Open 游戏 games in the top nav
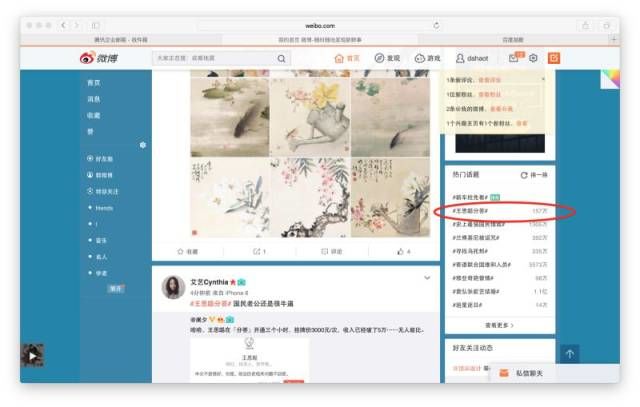This screenshot has height=407, width=640. point(427,58)
